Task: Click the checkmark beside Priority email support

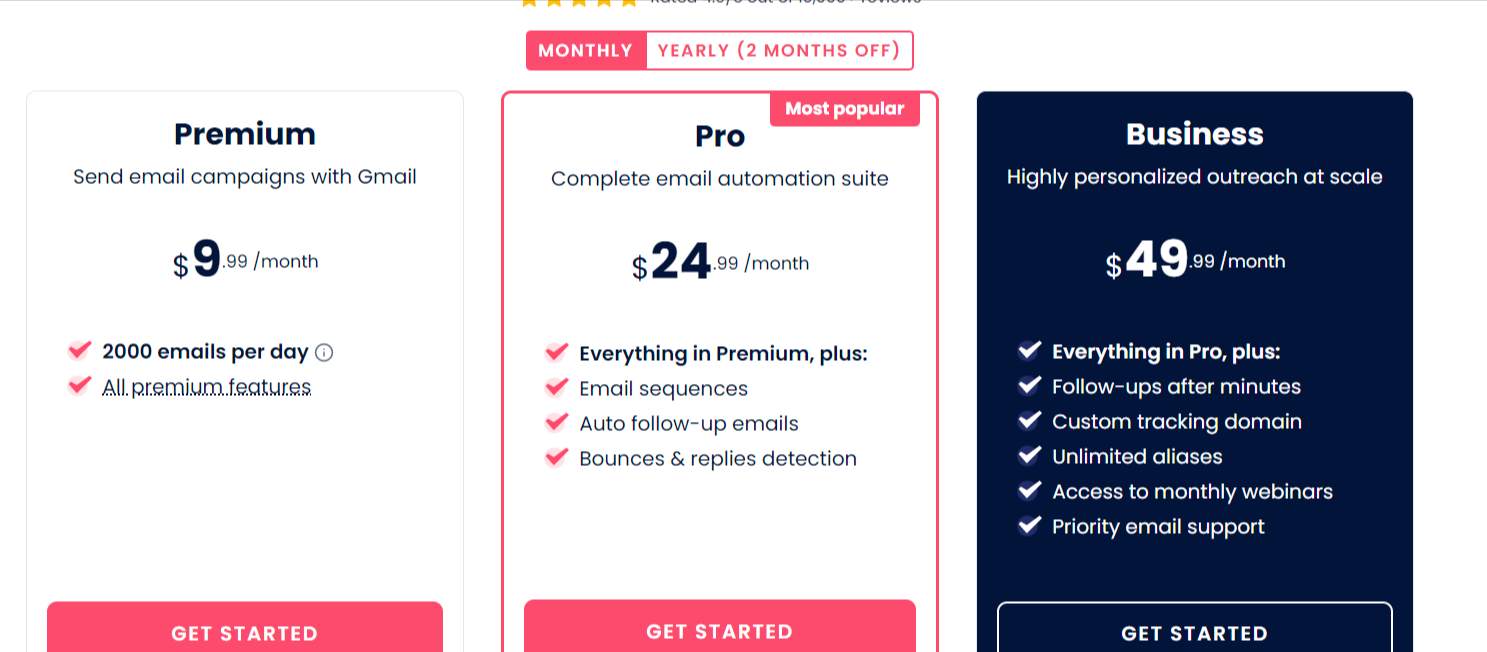Action: click(x=1029, y=525)
